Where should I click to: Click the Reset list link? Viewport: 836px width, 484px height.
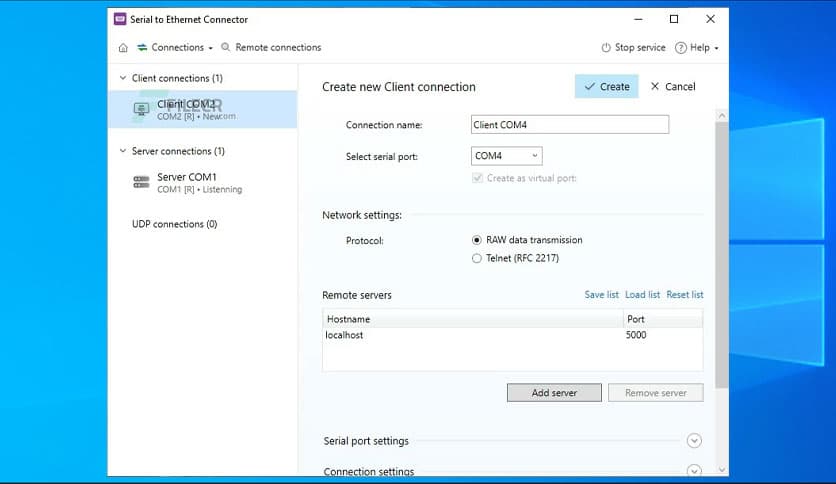coord(685,295)
